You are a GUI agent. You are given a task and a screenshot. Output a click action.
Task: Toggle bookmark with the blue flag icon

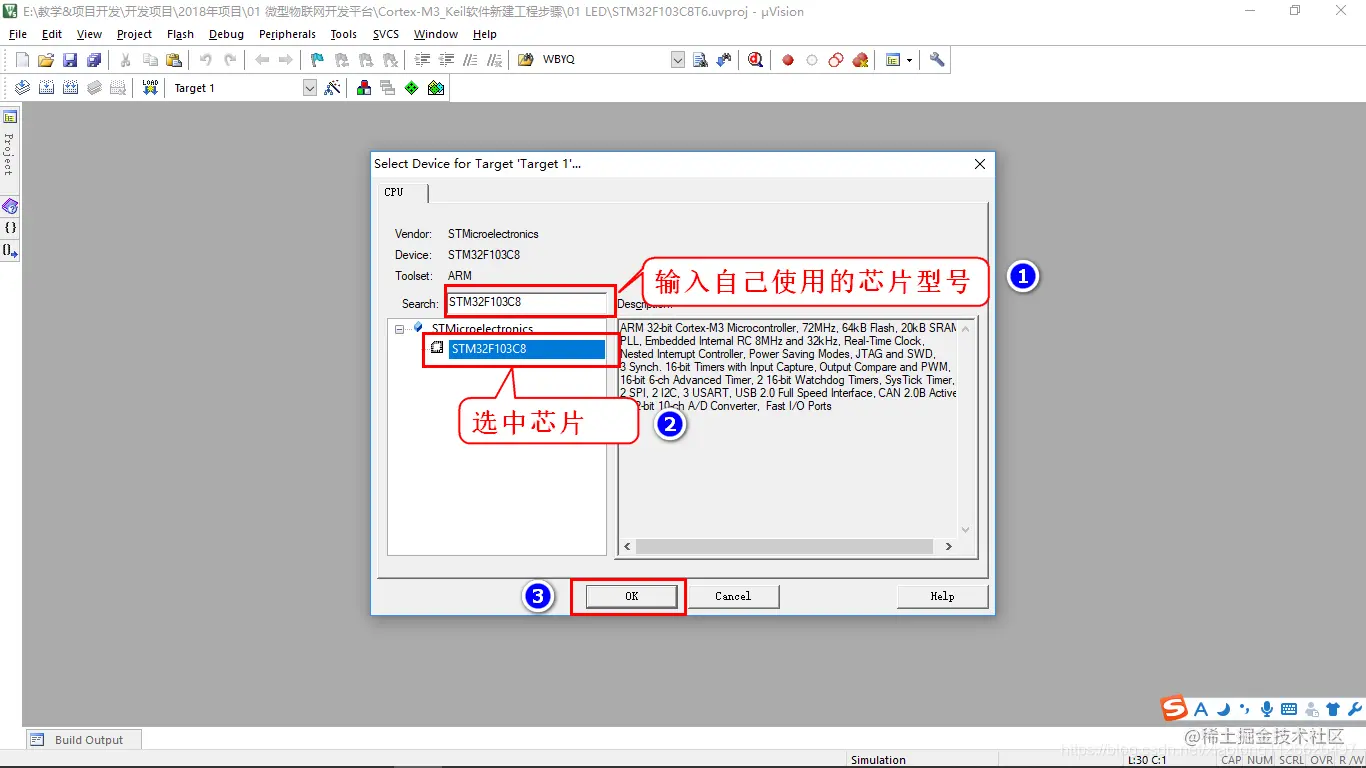click(317, 60)
